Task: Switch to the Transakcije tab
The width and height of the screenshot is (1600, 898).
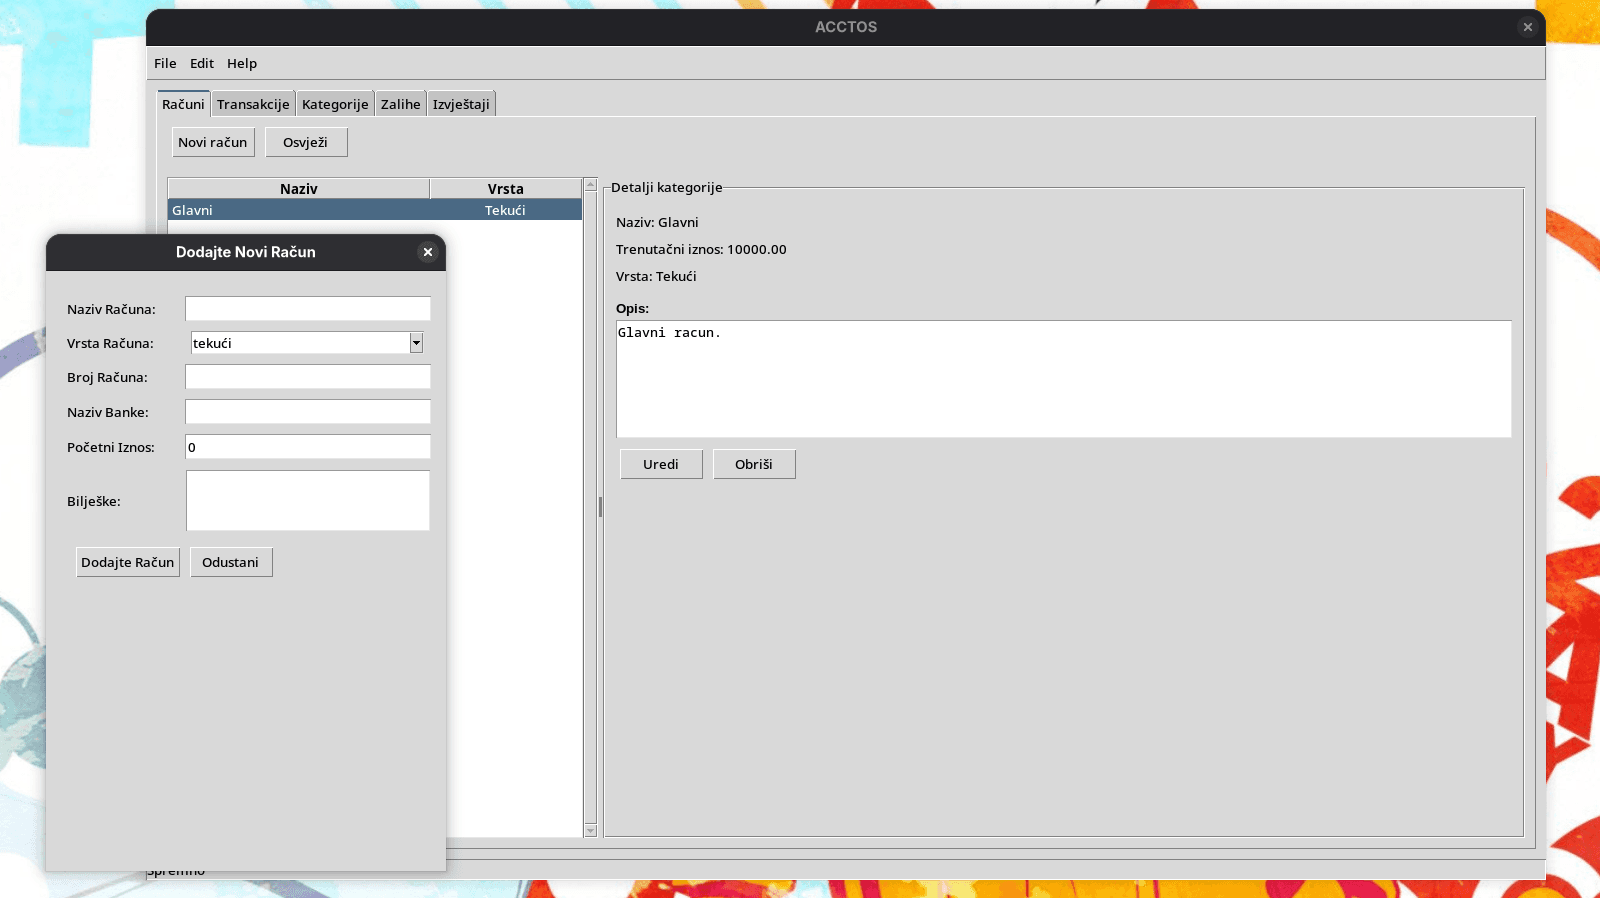Action: (x=253, y=104)
